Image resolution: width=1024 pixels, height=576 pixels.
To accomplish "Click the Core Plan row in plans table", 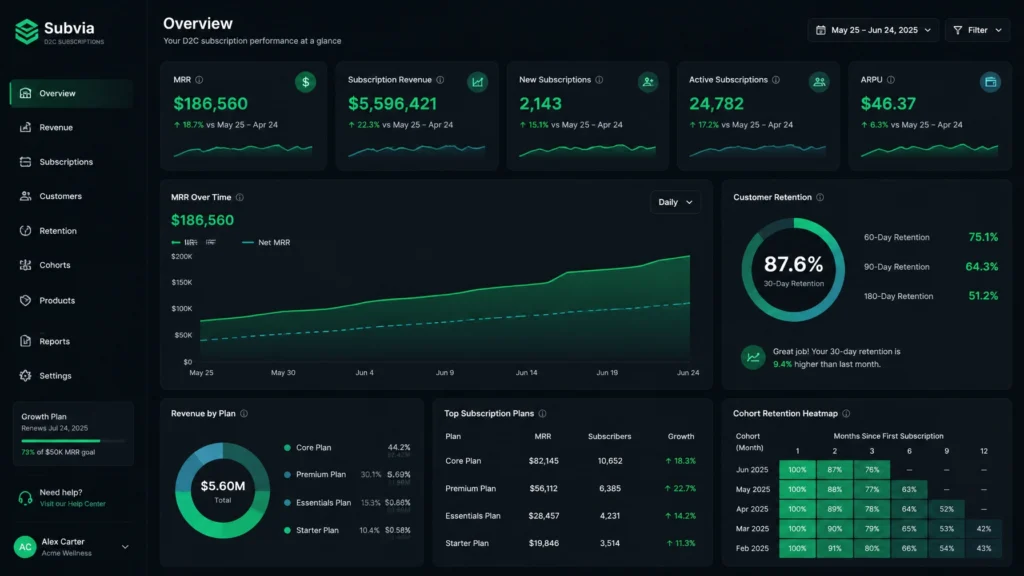I will tap(571, 461).
